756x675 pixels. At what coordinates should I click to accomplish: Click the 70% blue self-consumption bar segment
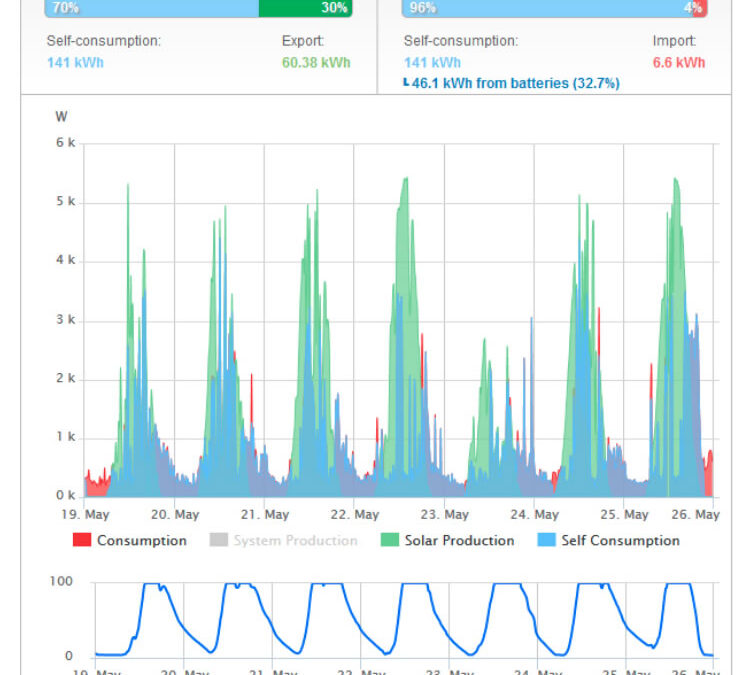pyautogui.click(x=150, y=8)
